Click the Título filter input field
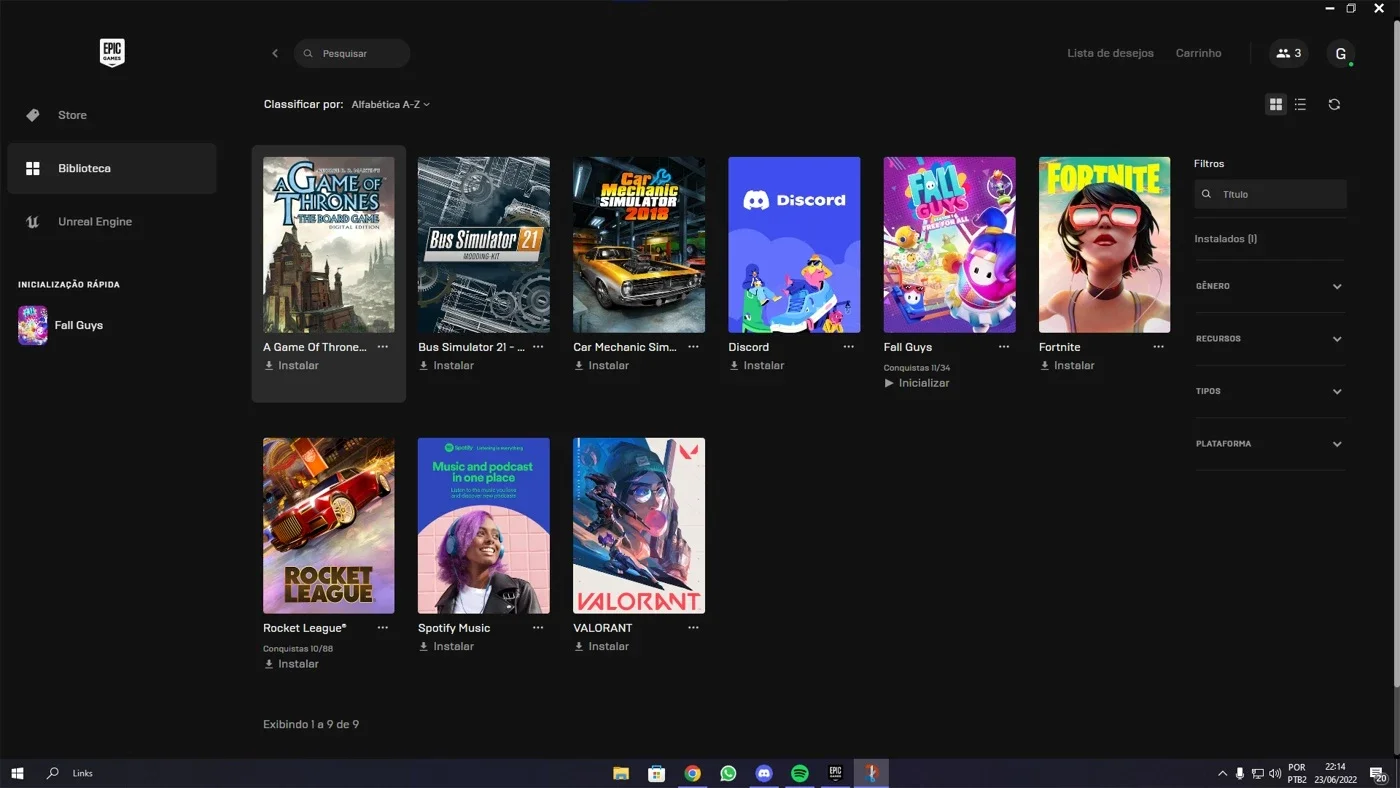1400x788 pixels. click(x=1270, y=194)
